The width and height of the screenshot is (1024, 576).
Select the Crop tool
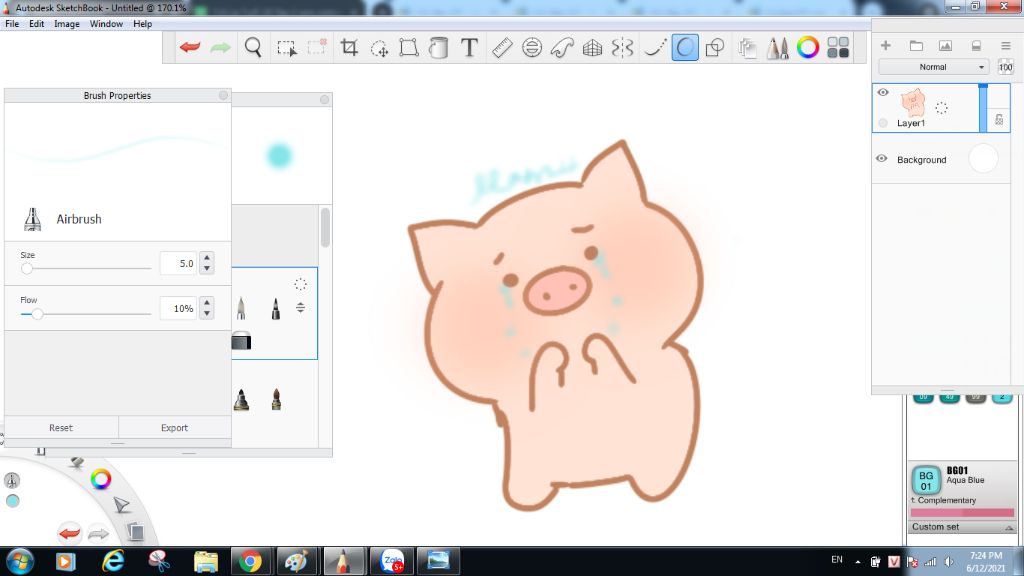pyautogui.click(x=349, y=48)
